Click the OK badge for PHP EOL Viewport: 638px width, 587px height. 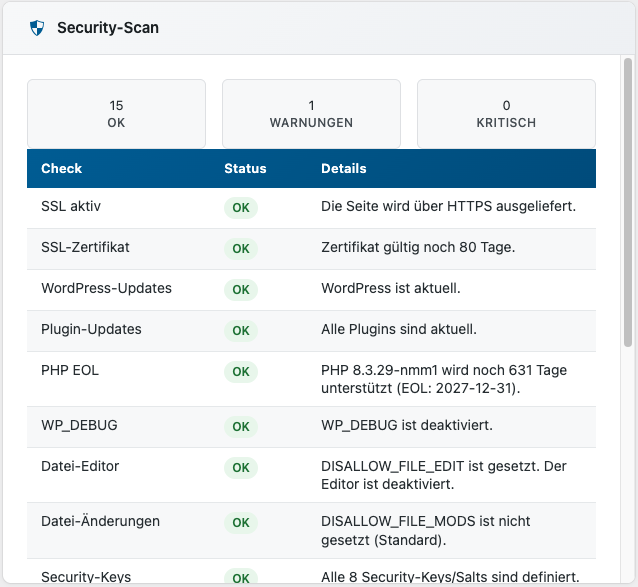[240, 372]
